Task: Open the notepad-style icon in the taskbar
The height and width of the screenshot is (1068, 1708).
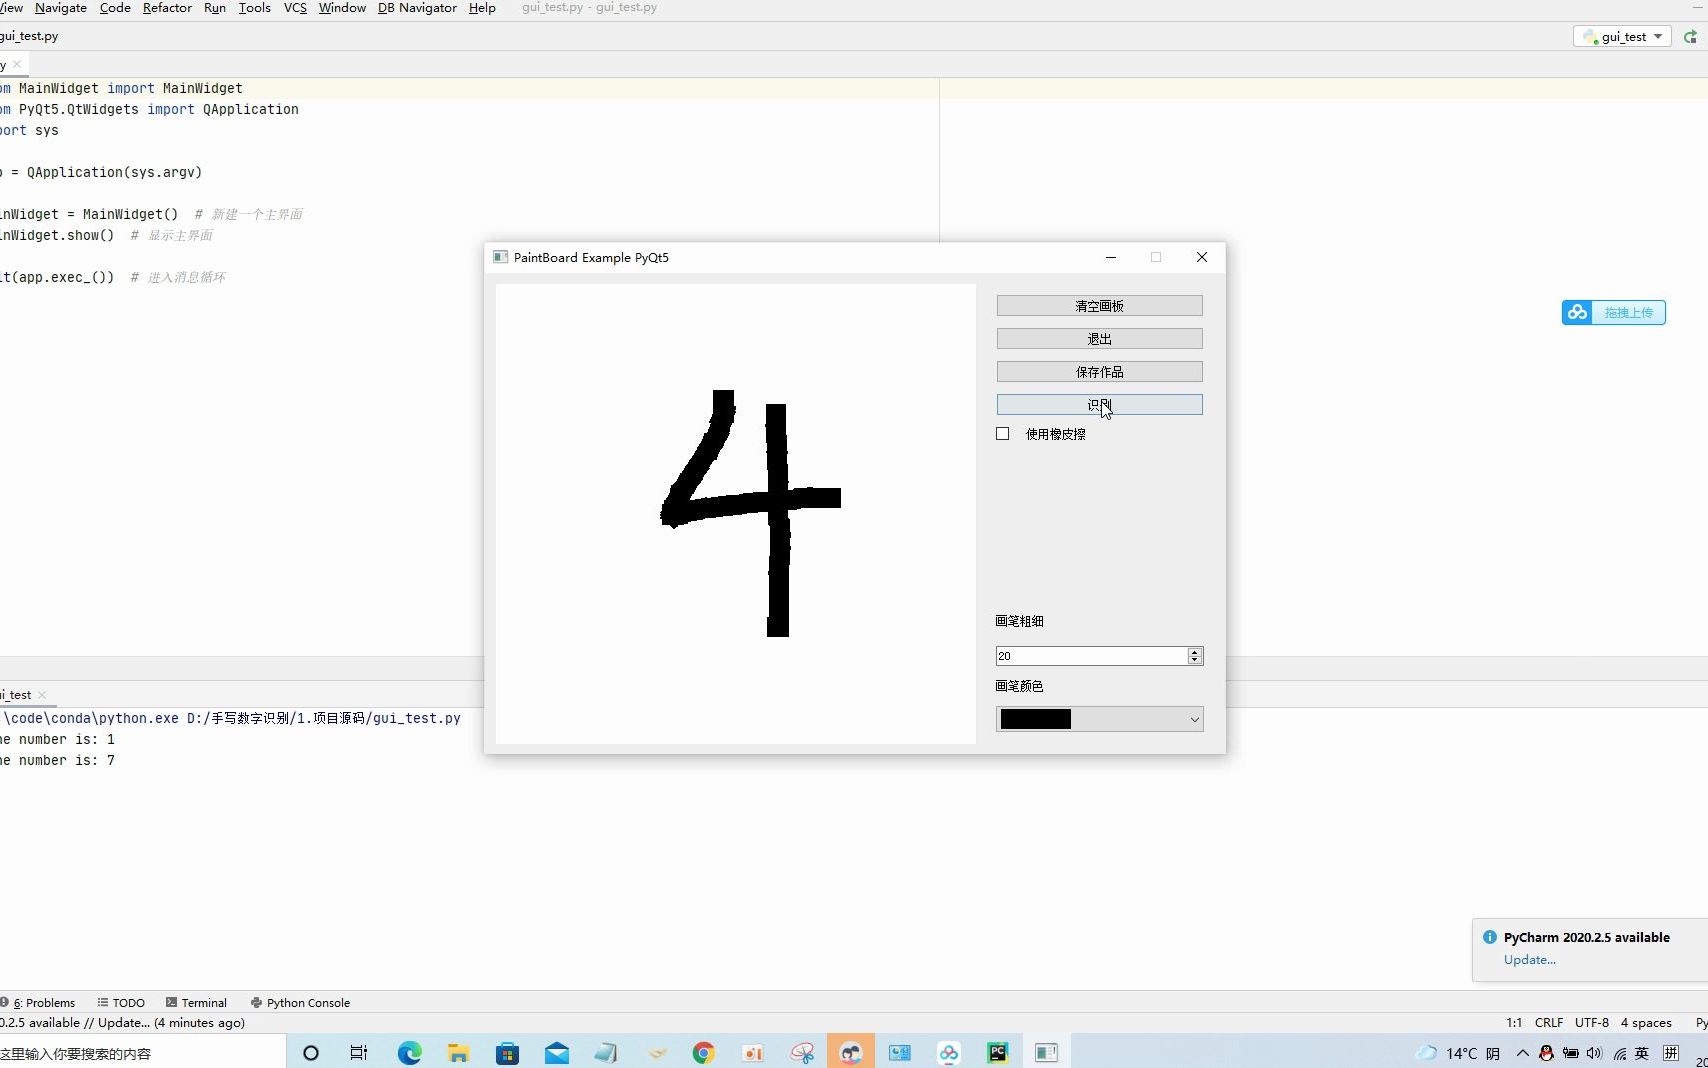Action: click(x=606, y=1053)
